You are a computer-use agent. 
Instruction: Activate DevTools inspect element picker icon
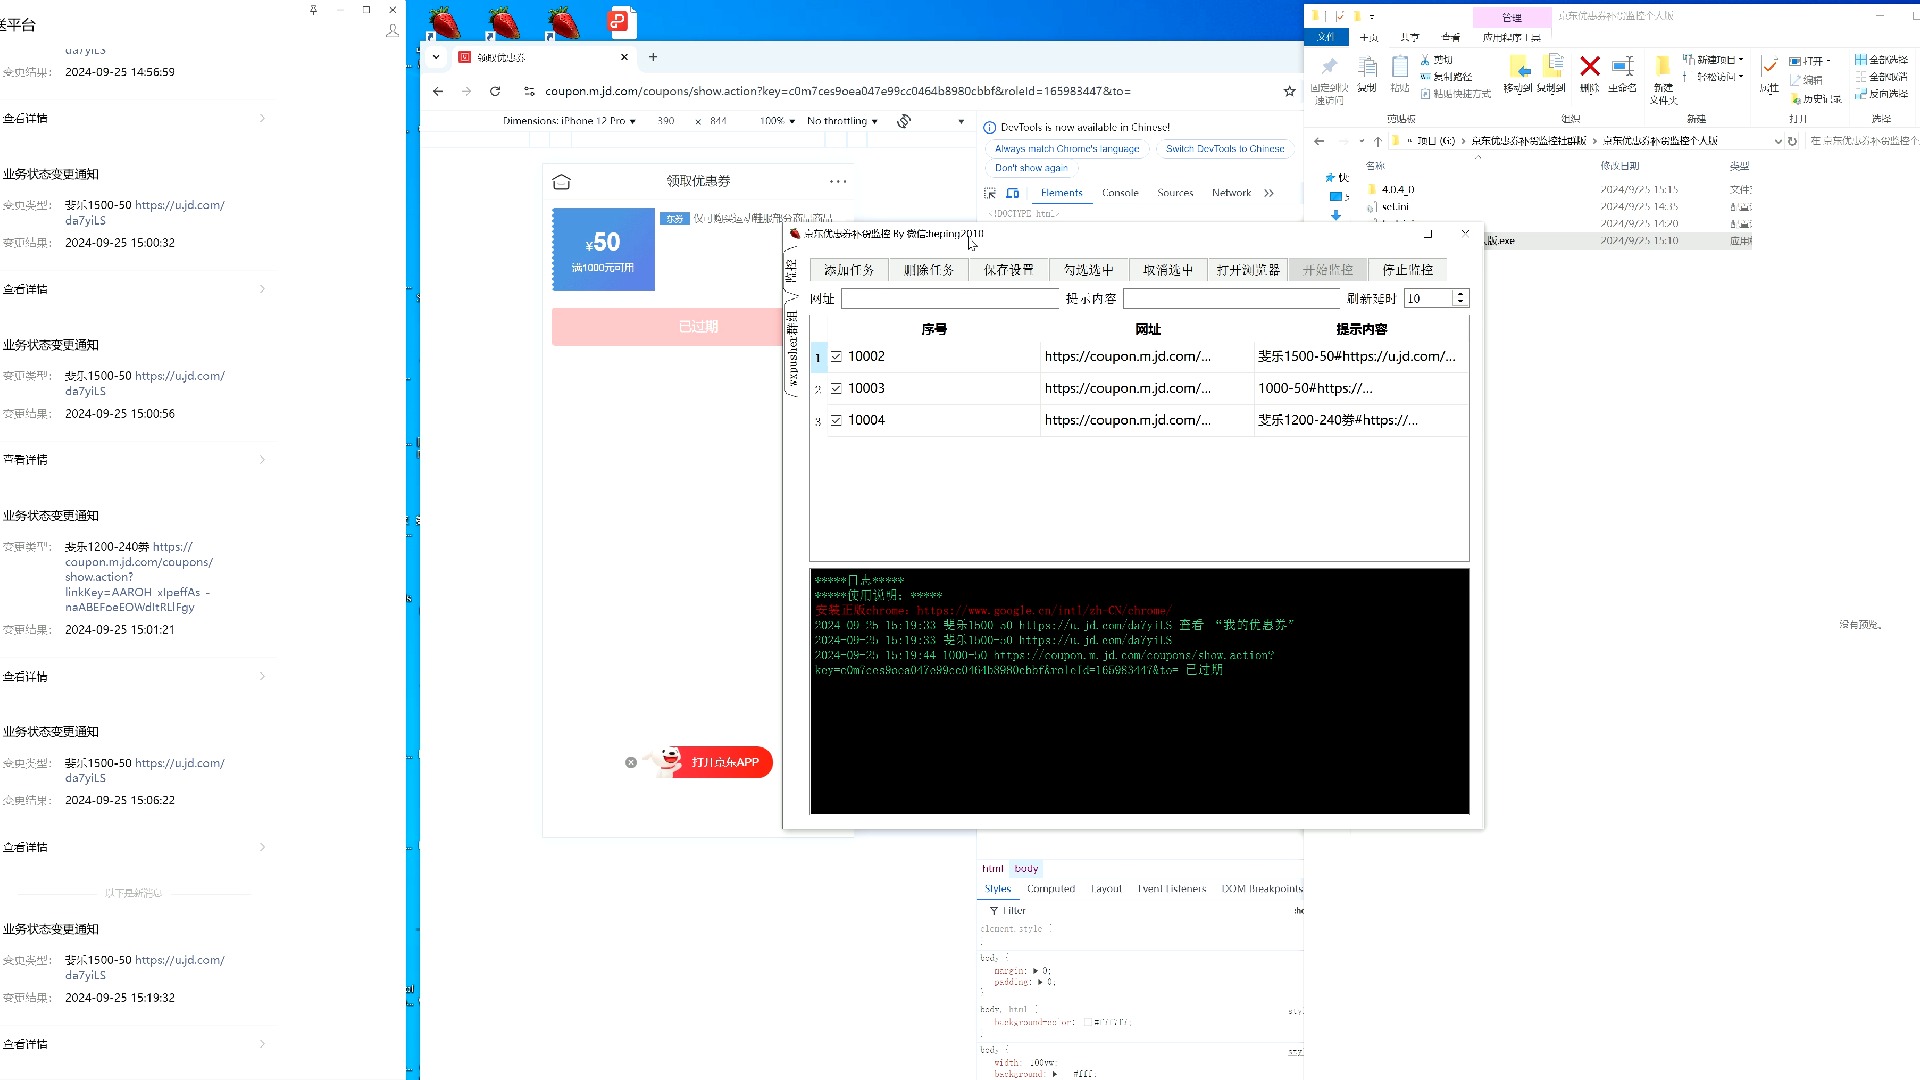(990, 193)
